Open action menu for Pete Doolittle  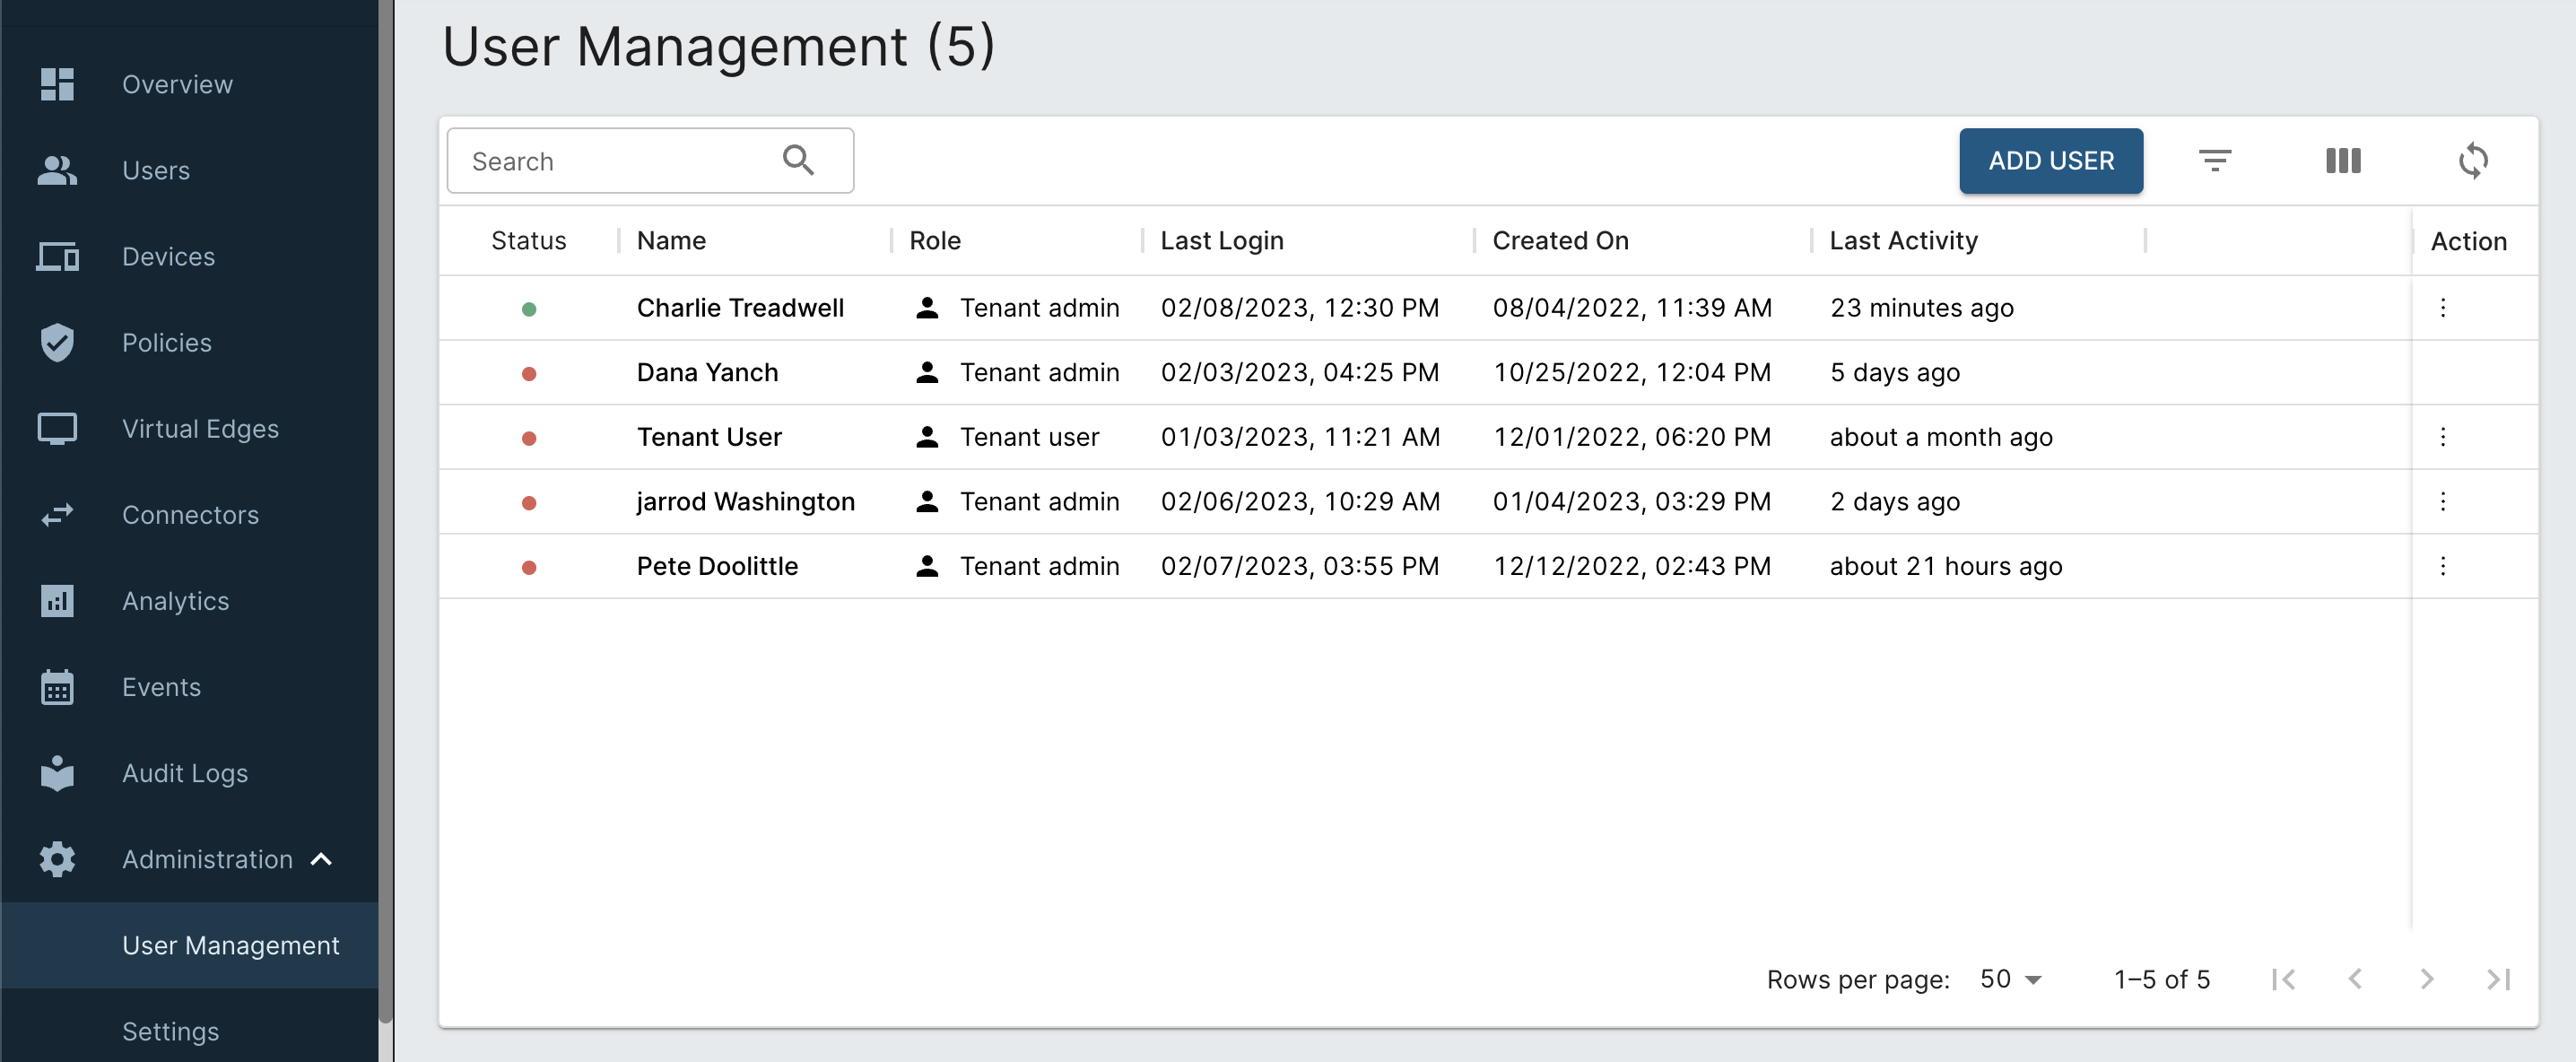click(2442, 566)
